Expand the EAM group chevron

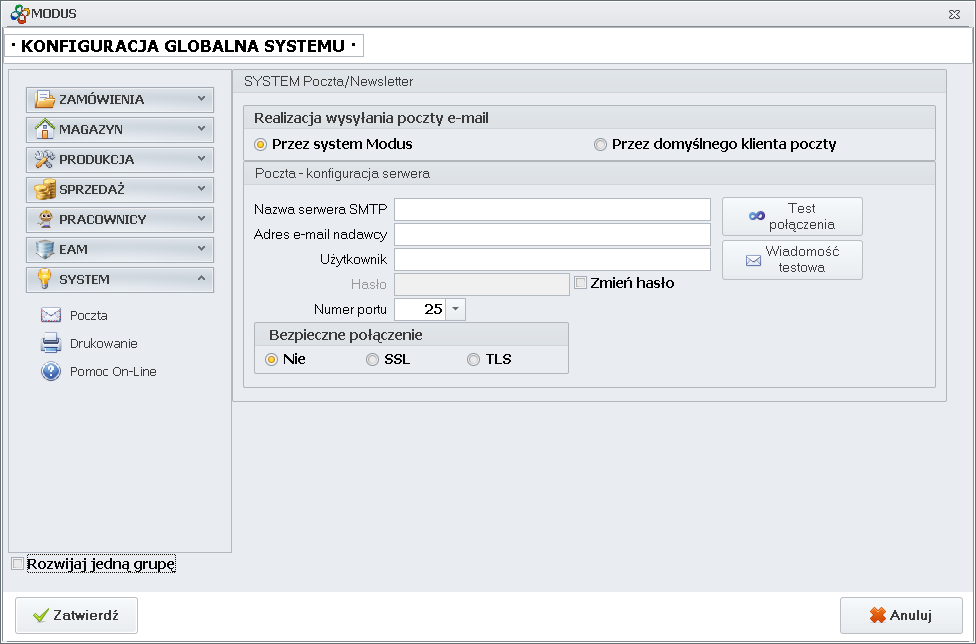[201, 248]
